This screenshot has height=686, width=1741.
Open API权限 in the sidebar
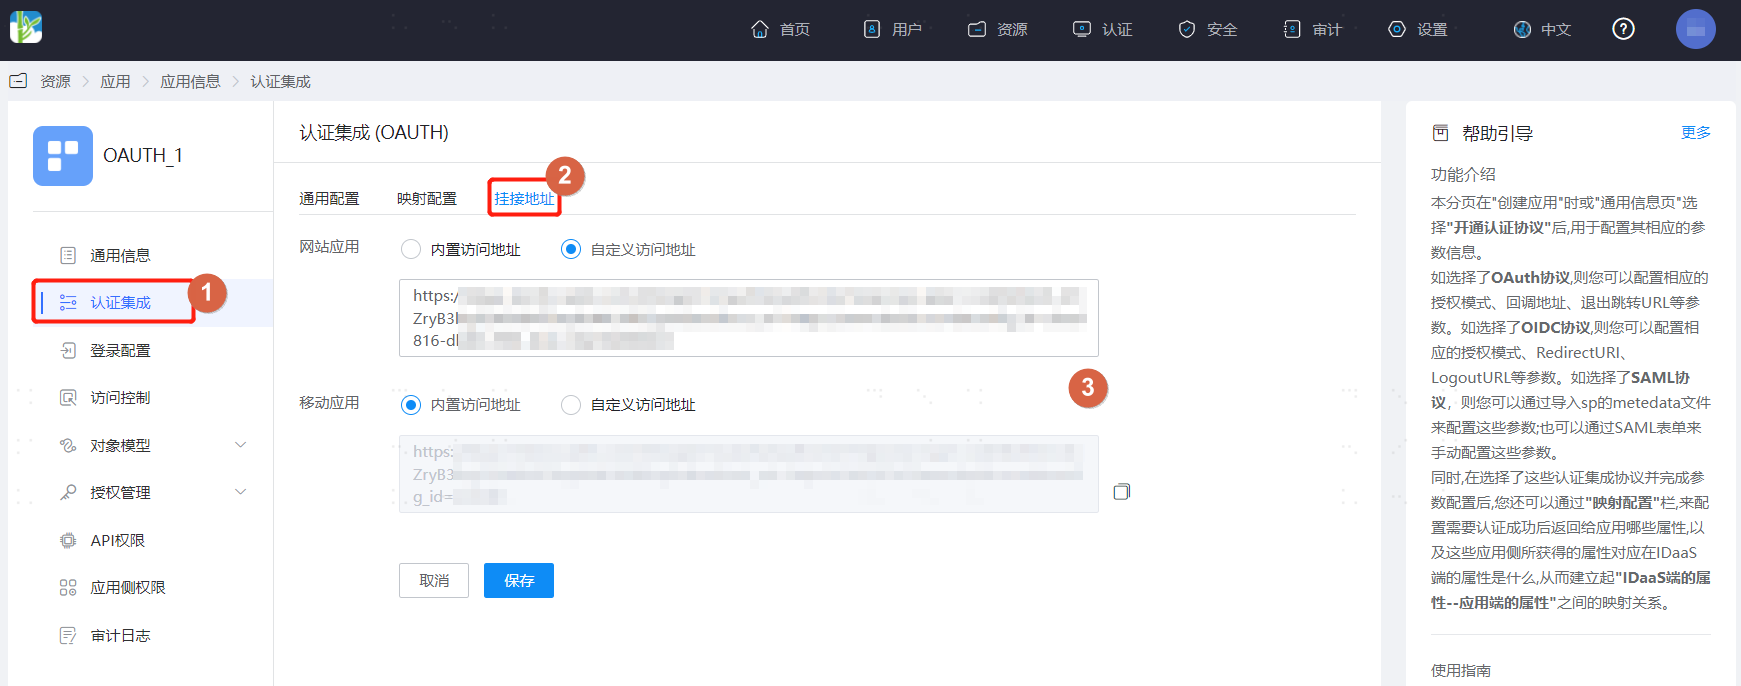[x=117, y=541]
